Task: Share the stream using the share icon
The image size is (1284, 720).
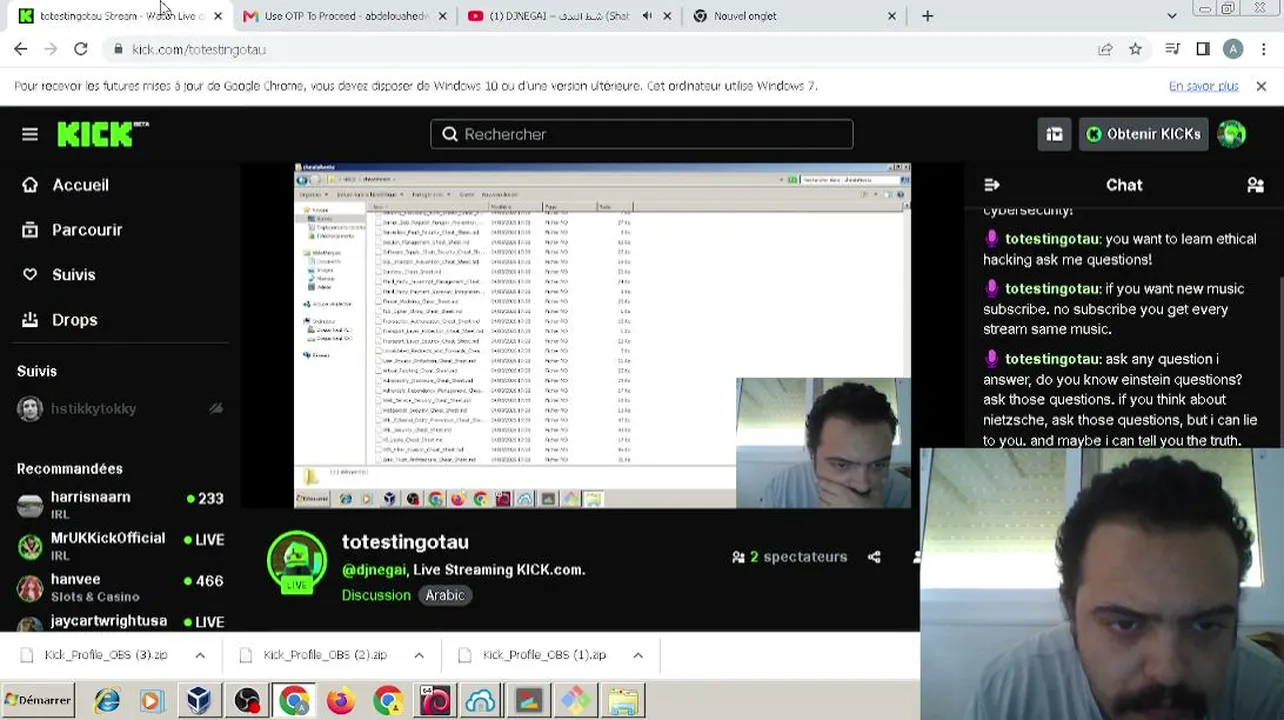Action: 874,557
